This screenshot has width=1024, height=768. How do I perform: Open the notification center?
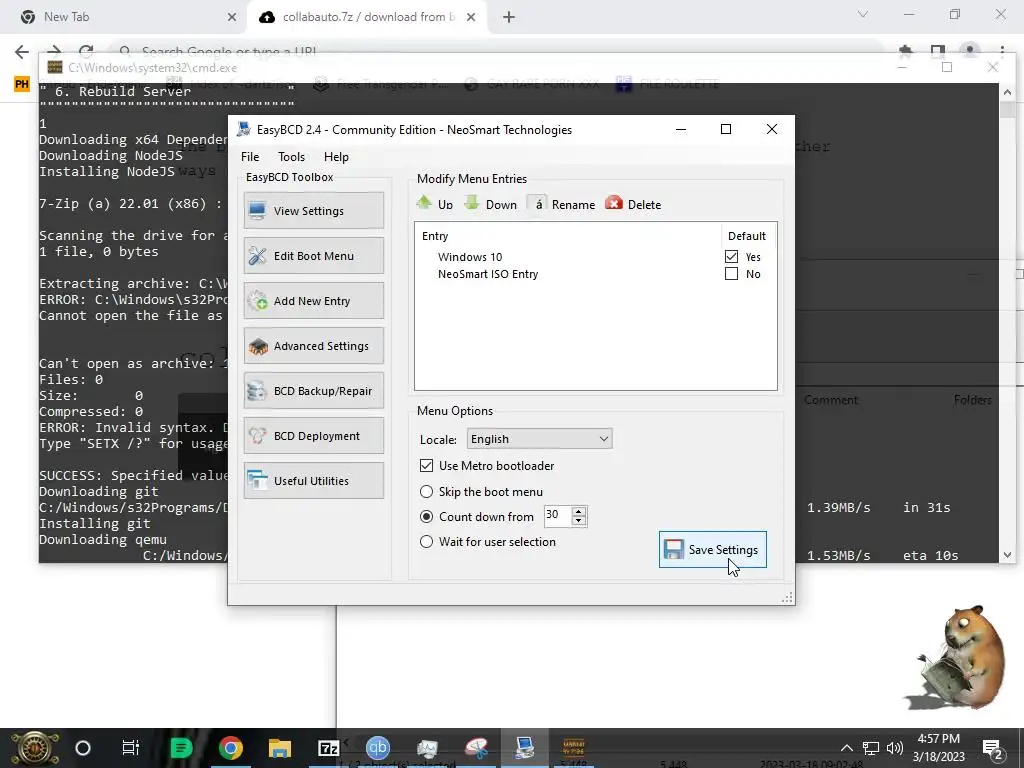992,748
